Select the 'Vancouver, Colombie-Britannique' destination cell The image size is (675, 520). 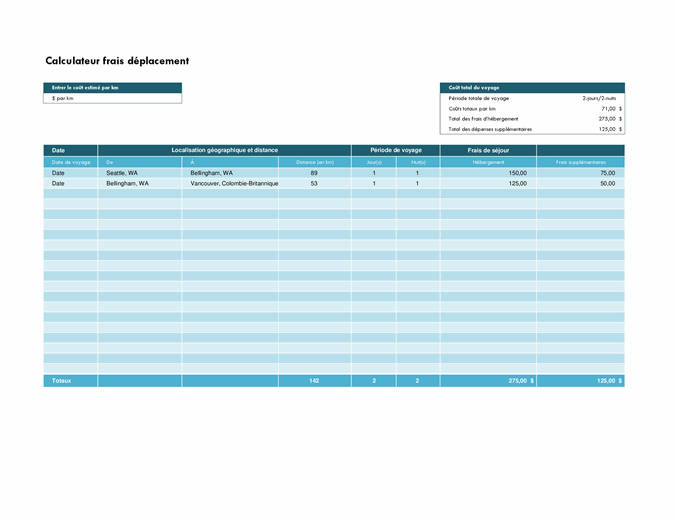[x=232, y=184]
